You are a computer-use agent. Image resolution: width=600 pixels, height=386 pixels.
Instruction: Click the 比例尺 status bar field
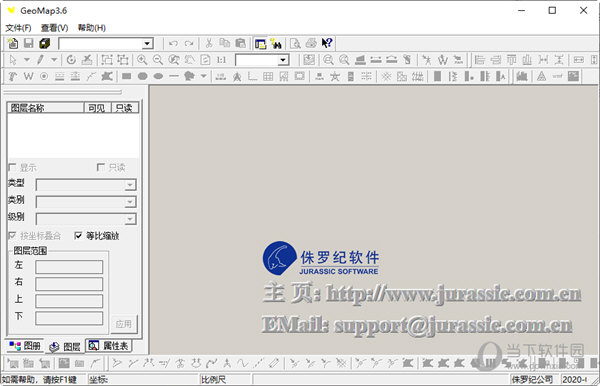pyautogui.click(x=225, y=379)
